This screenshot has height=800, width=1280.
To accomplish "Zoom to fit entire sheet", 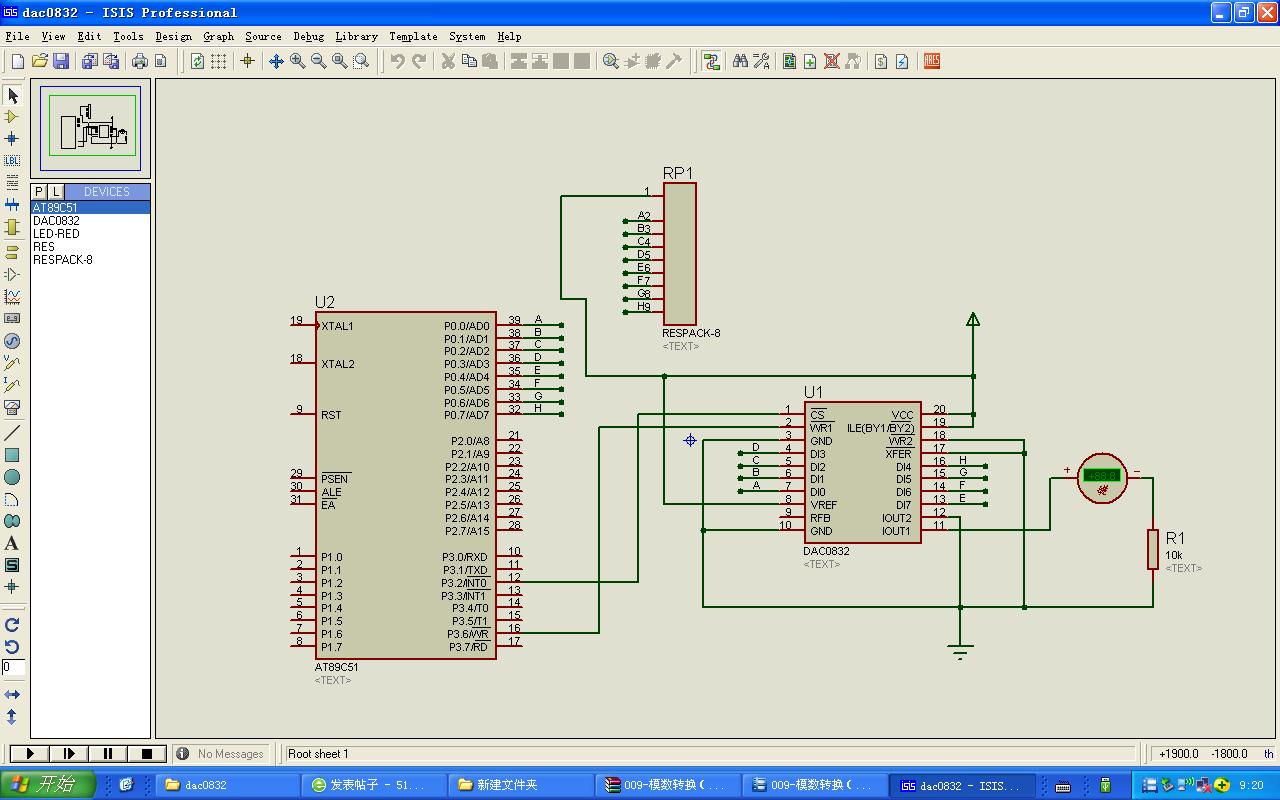I will (340, 61).
